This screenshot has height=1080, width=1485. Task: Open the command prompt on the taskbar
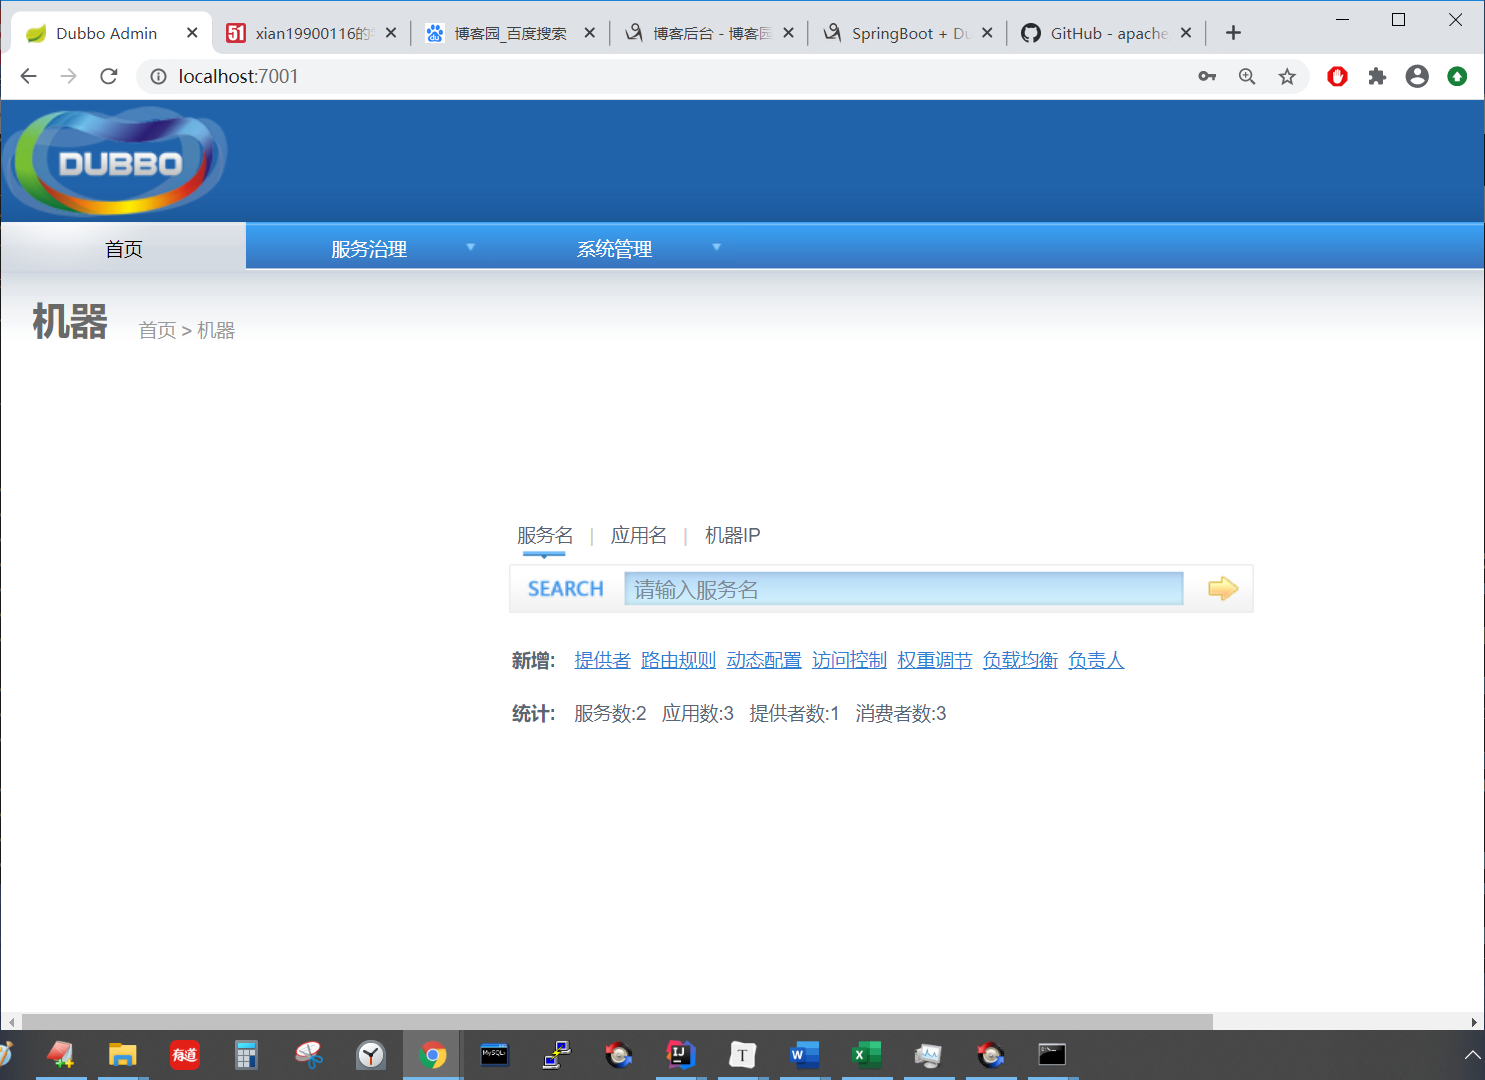tap(1053, 1055)
